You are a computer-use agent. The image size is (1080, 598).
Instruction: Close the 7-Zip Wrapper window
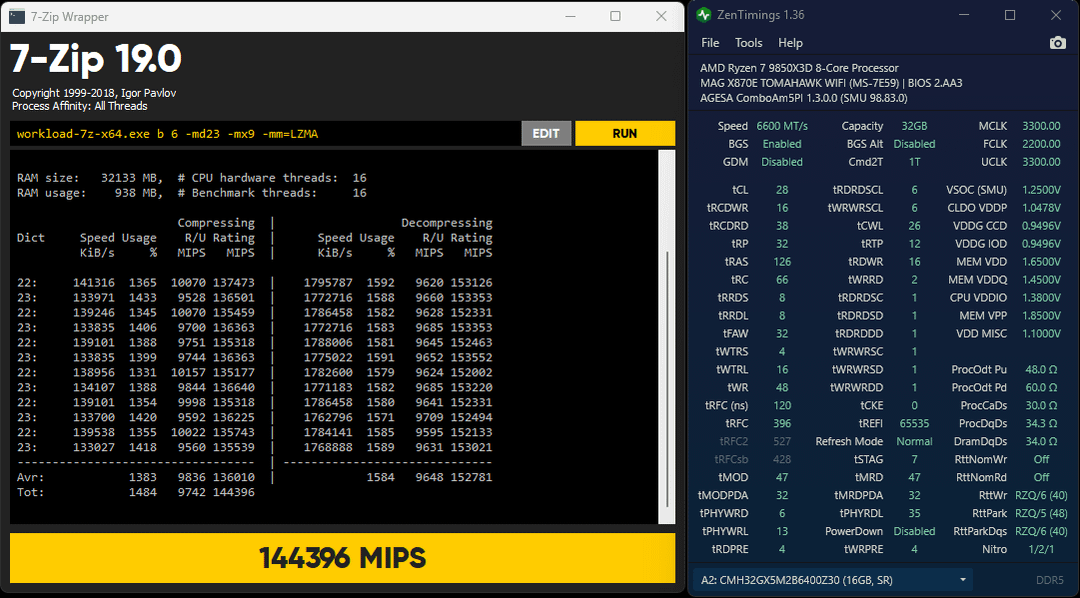click(661, 16)
